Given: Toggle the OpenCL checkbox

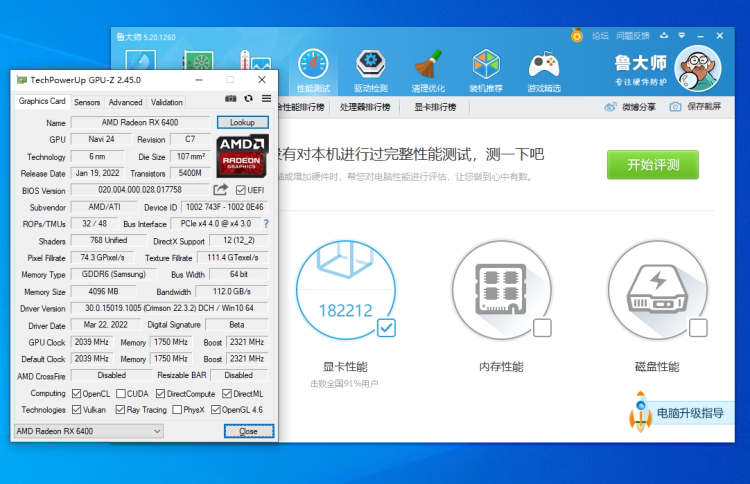Looking at the screenshot, I should coord(77,394).
